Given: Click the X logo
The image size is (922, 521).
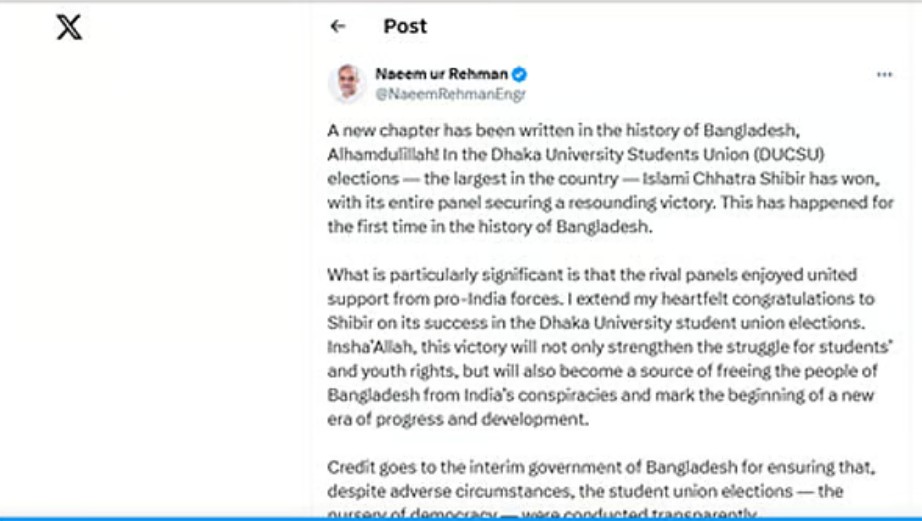Looking at the screenshot, I should click(69, 27).
